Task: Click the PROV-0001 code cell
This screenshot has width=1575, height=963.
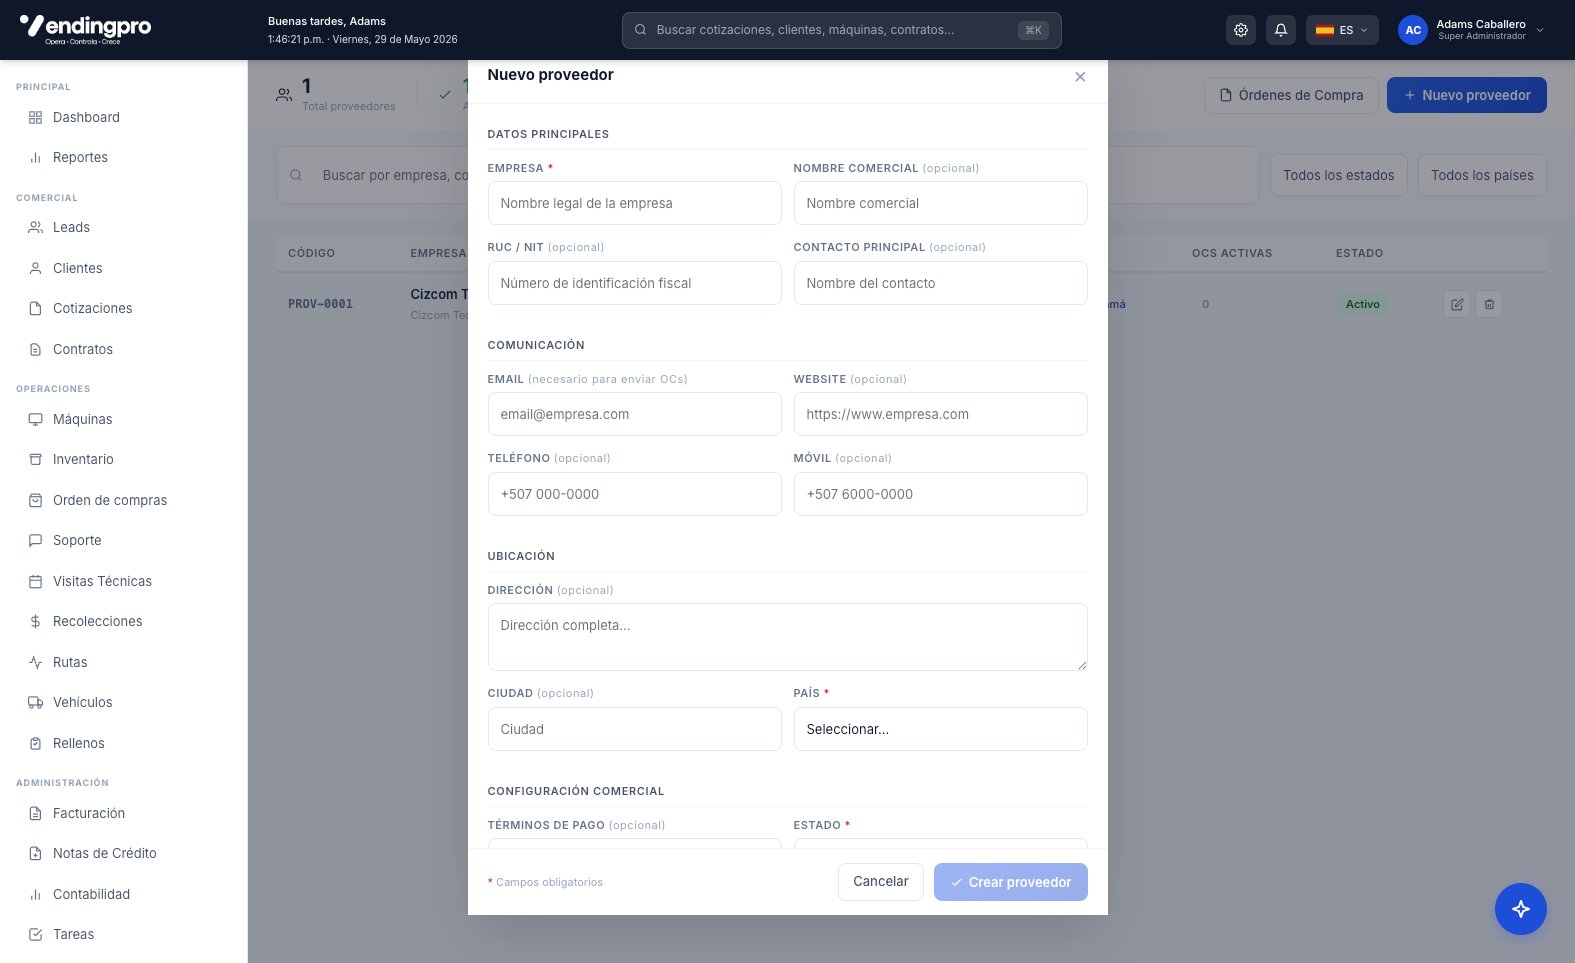Action: click(320, 304)
